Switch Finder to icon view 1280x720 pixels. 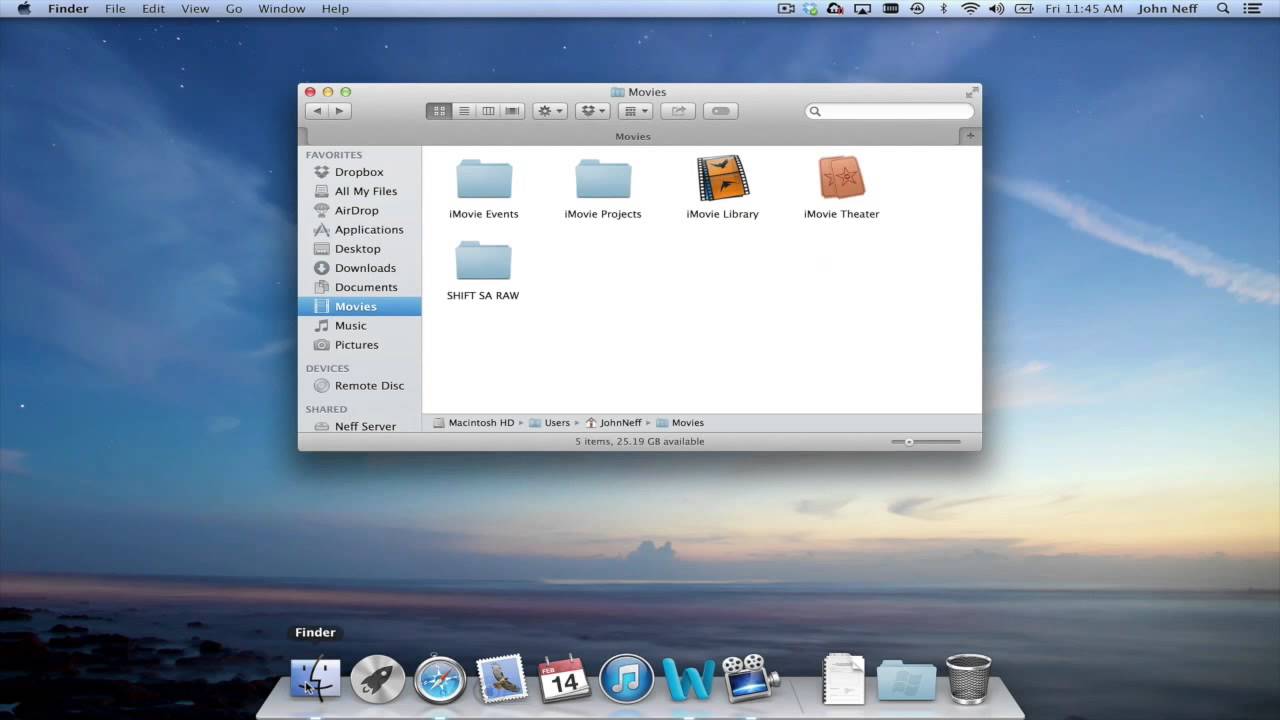(439, 111)
